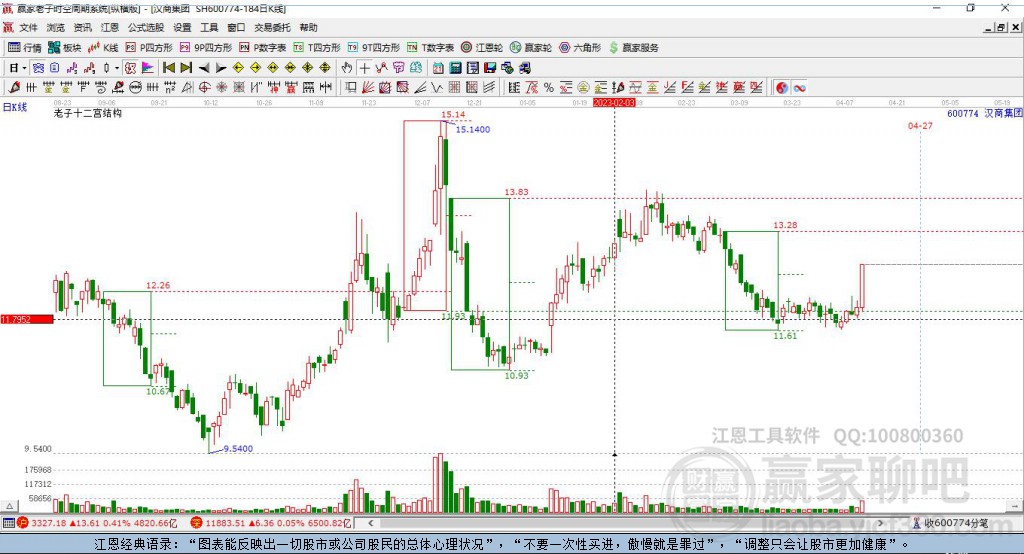Select the red target circle tool

(x=204, y=87)
